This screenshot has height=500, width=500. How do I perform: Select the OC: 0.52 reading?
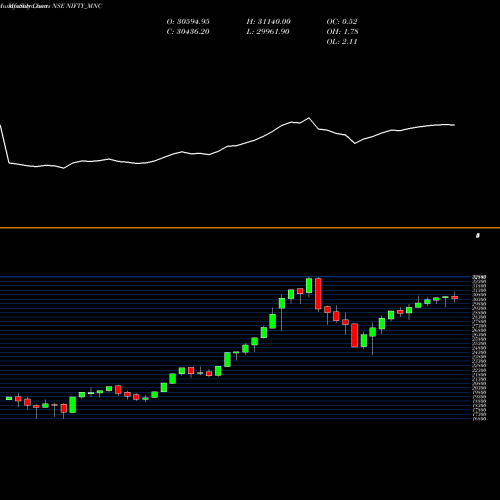tap(342, 22)
